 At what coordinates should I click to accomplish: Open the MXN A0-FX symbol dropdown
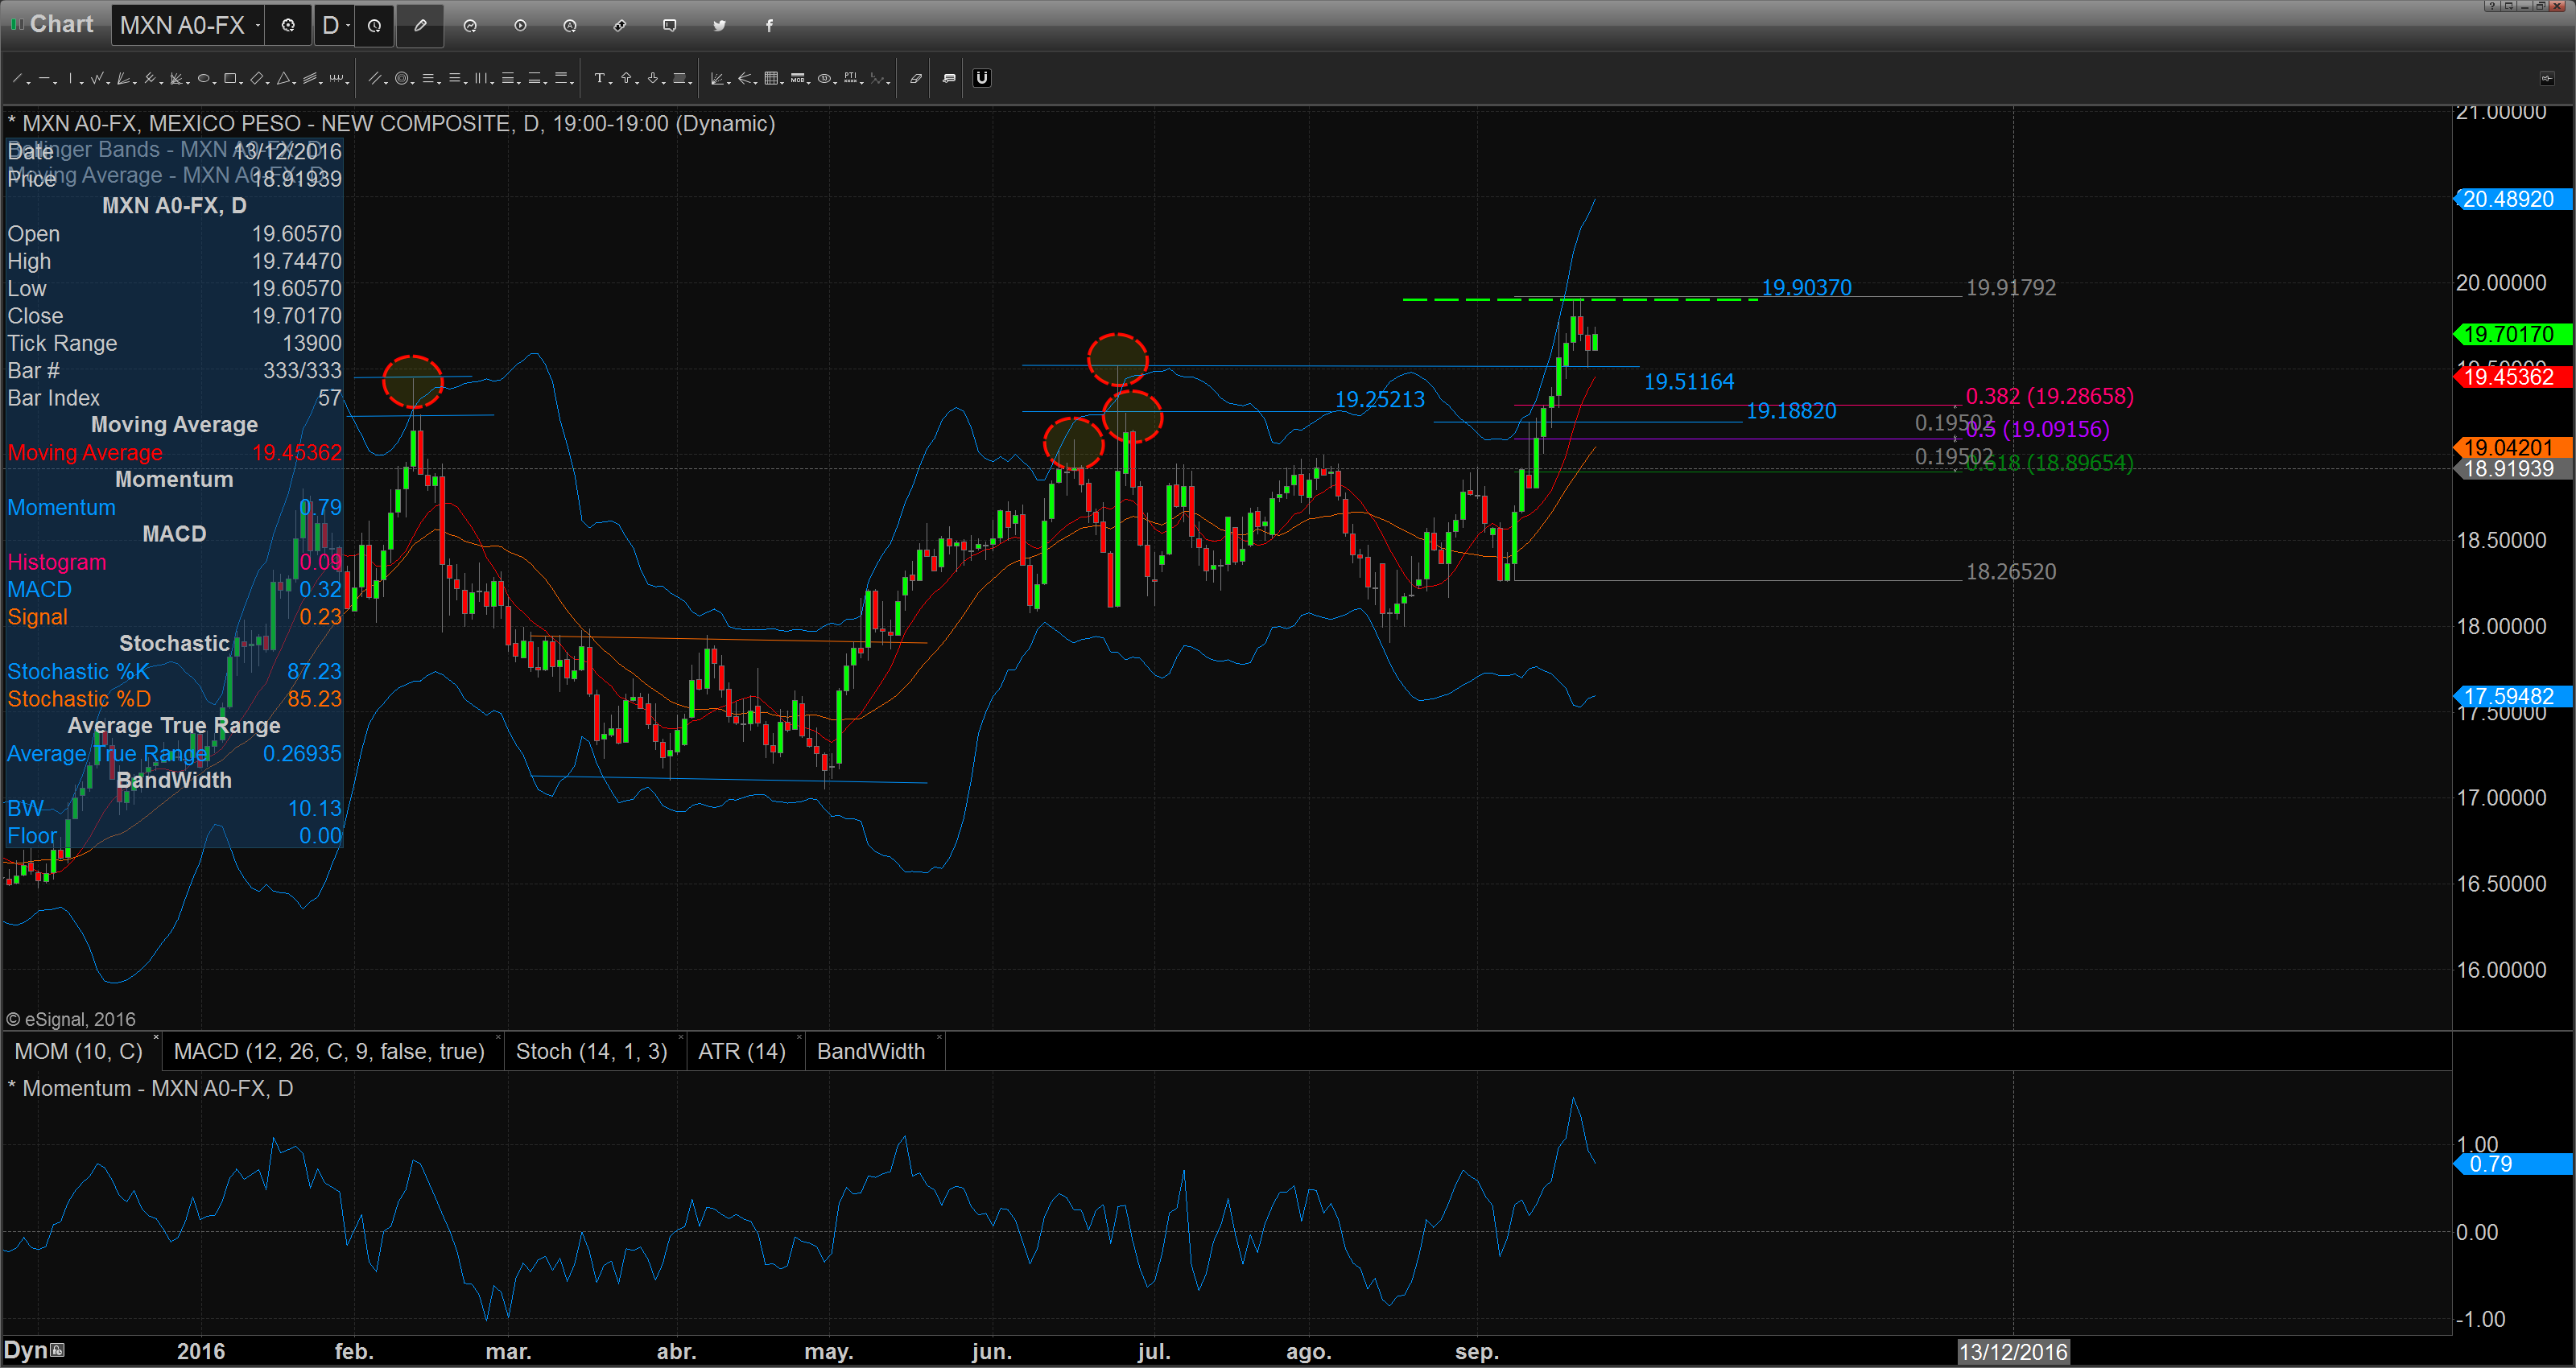(x=258, y=26)
